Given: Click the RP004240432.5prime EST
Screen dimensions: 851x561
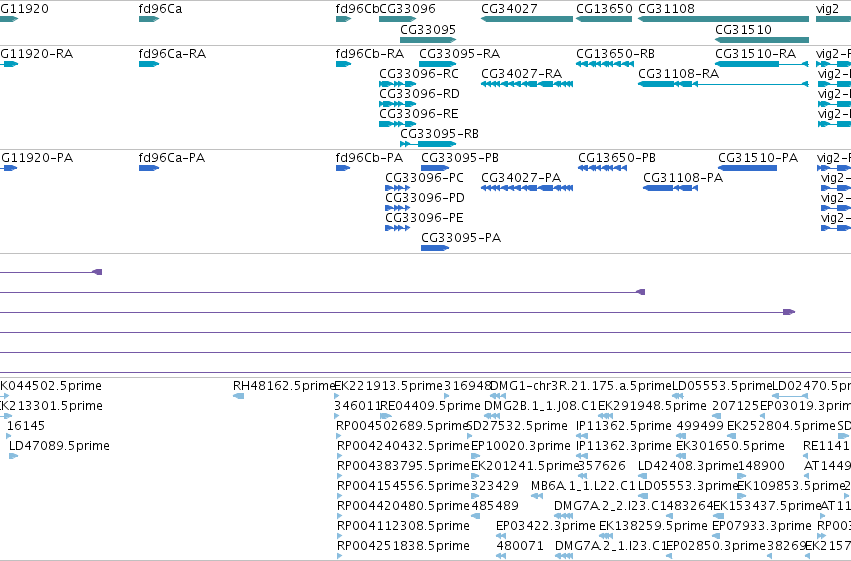Looking at the screenshot, I should [x=339, y=456].
